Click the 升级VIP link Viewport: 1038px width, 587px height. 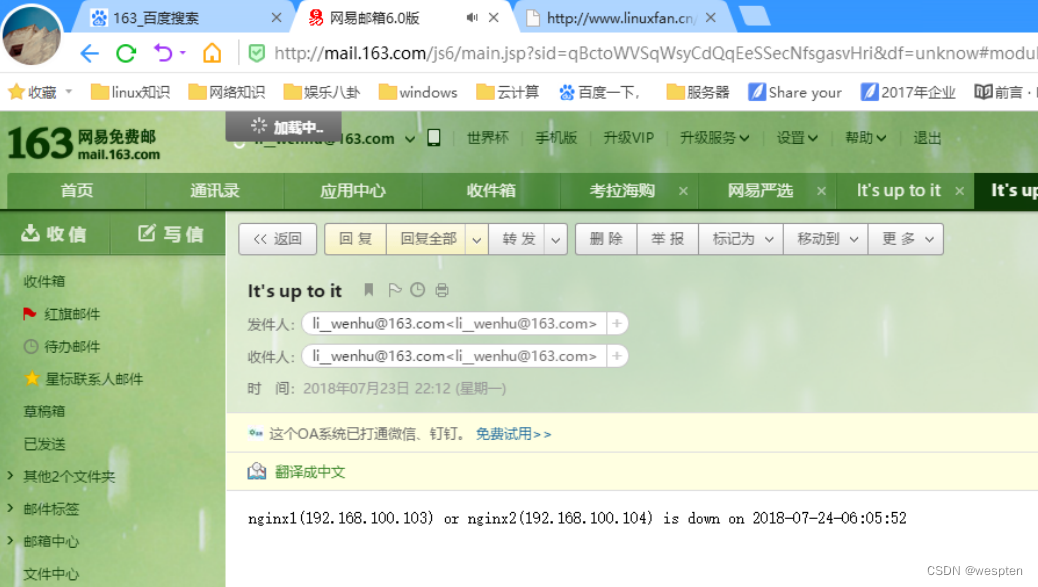click(628, 138)
